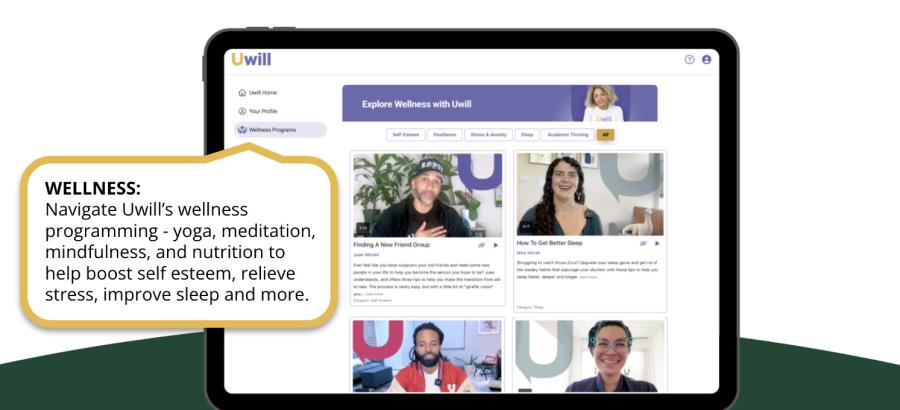Image resolution: width=900 pixels, height=410 pixels.
Task: Filter videos by Stress & Anxiety
Action: (x=488, y=134)
